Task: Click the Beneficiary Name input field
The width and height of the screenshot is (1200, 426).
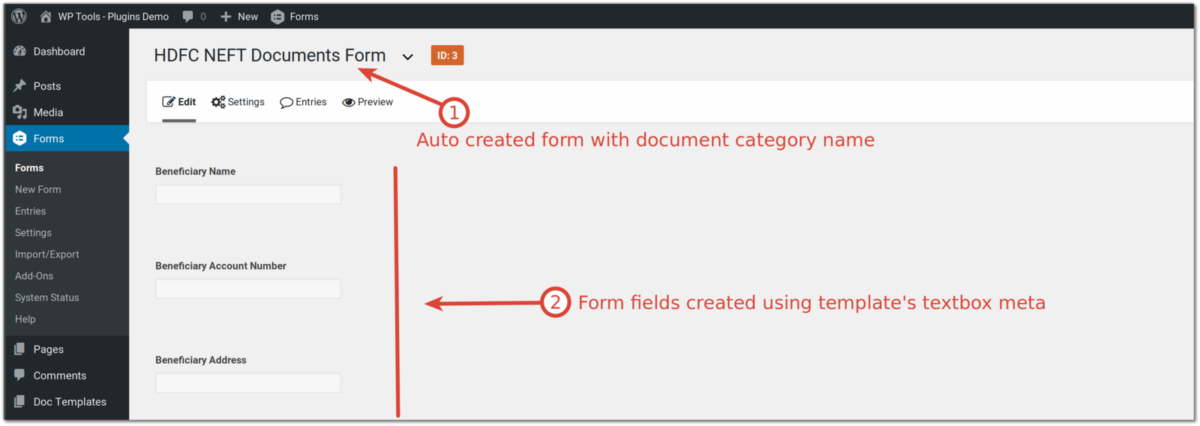Action: 248,194
